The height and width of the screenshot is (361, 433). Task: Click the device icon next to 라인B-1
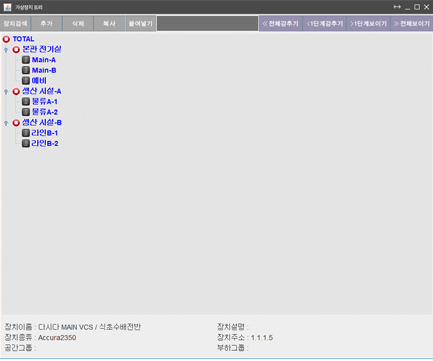tap(26, 133)
